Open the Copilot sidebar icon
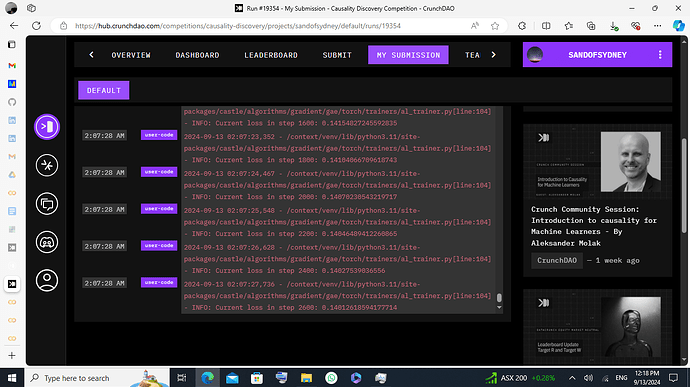690x387 pixels. pos(679,26)
